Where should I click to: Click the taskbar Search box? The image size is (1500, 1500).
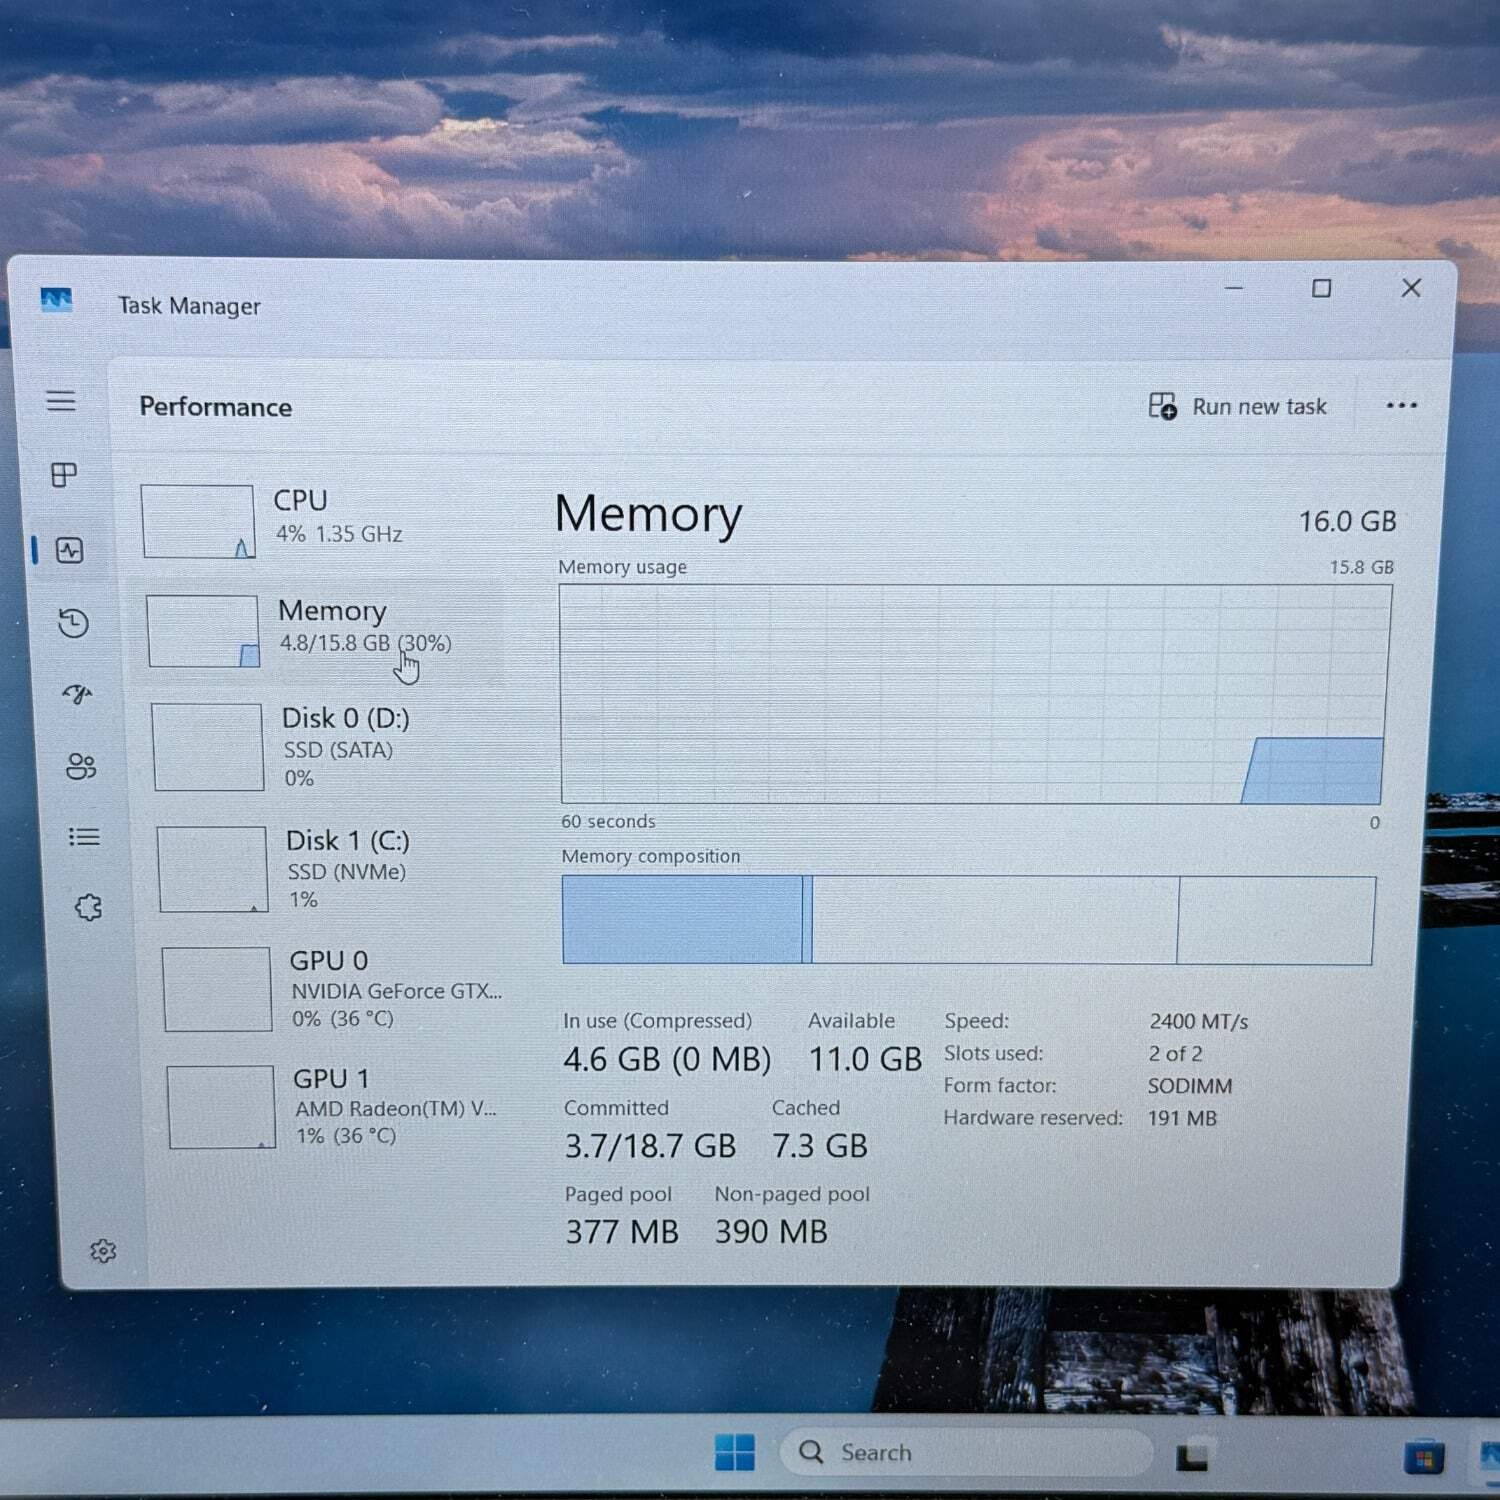pyautogui.click(x=965, y=1453)
